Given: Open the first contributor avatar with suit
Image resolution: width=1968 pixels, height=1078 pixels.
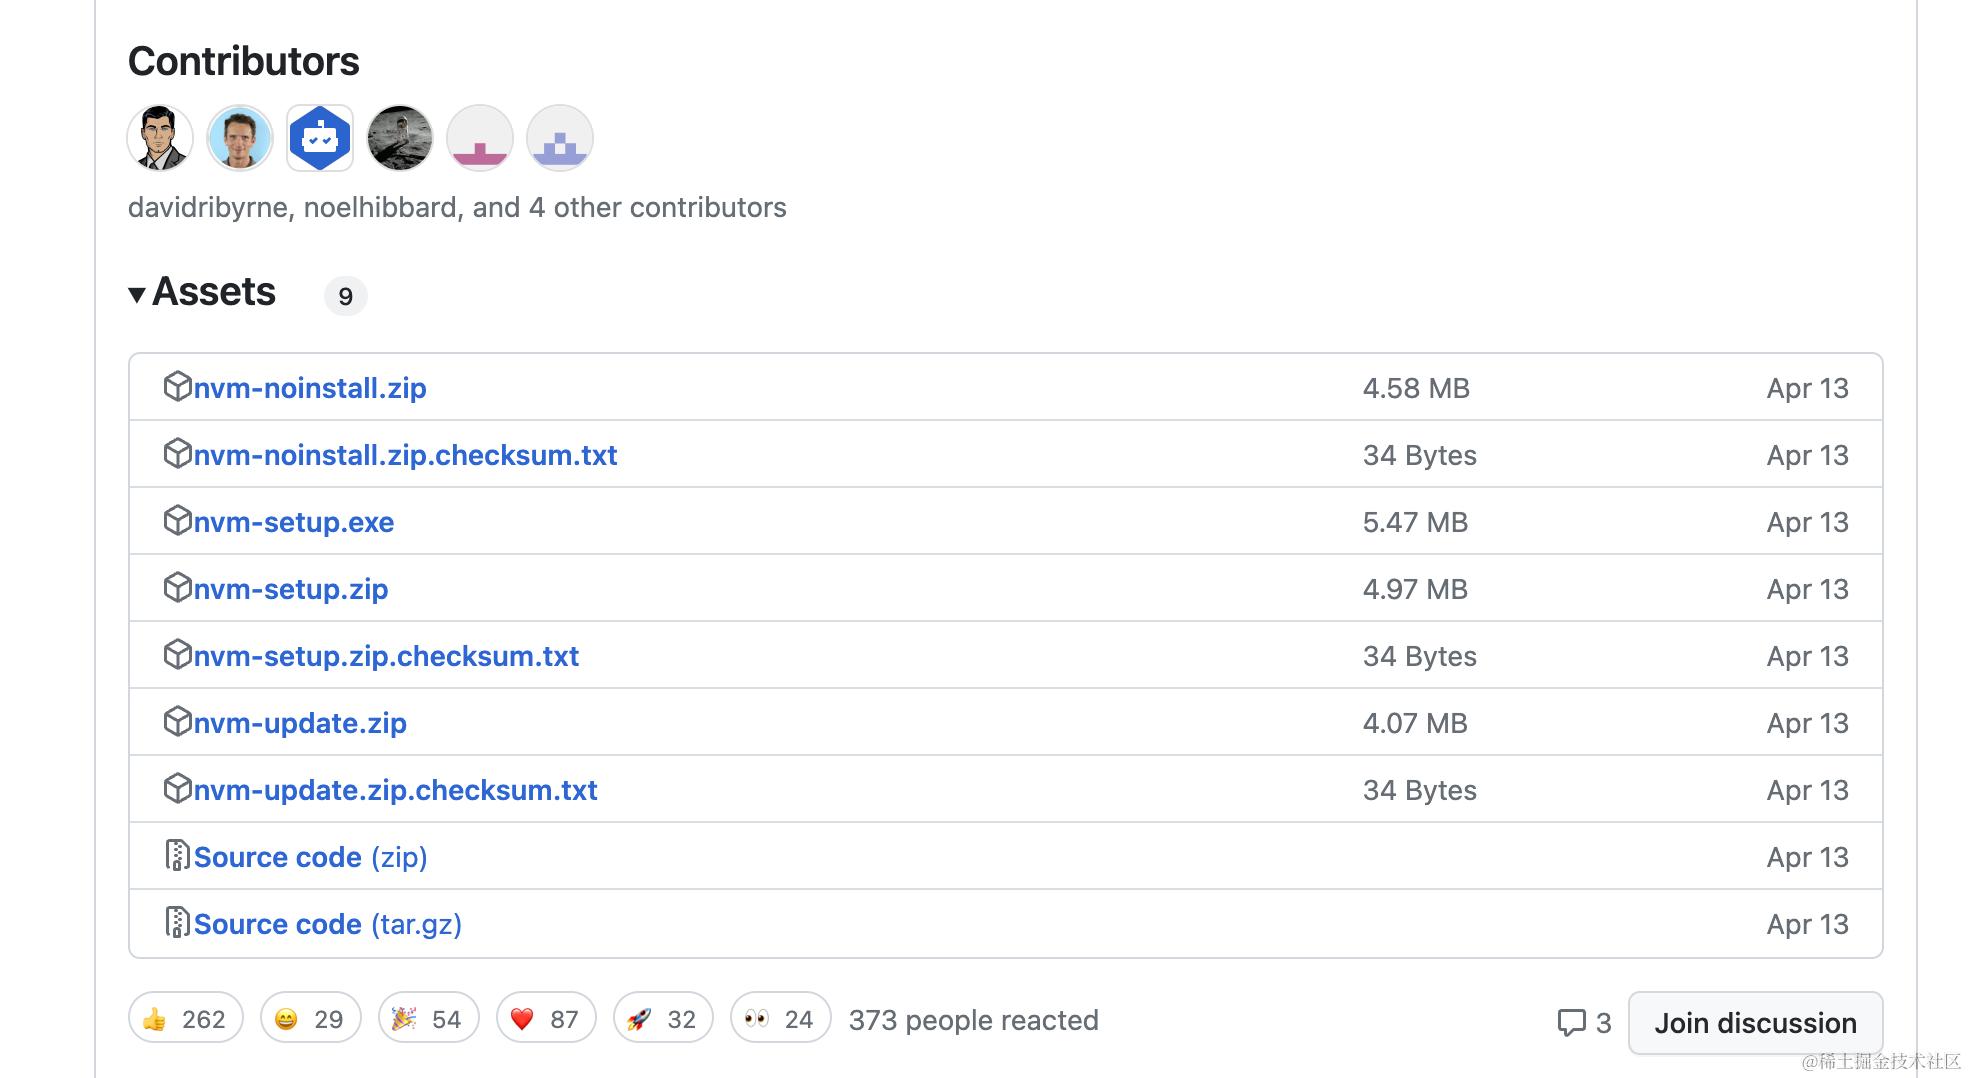Looking at the screenshot, I should 160,138.
